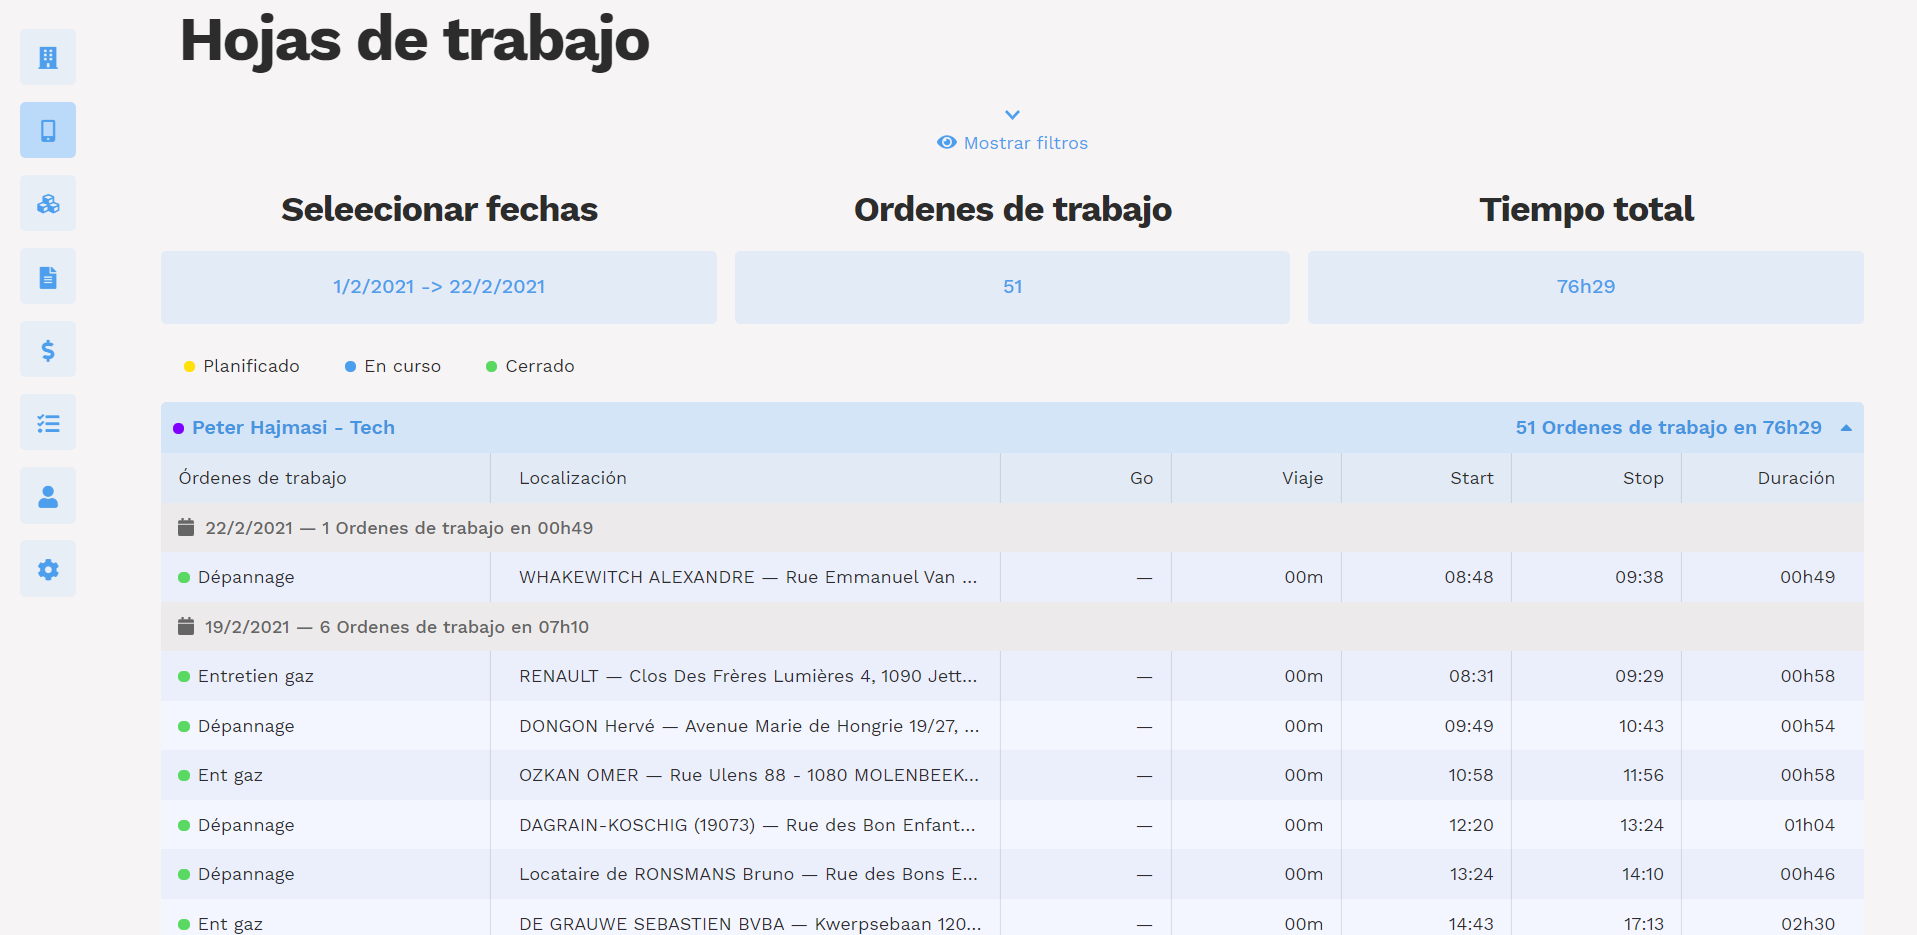This screenshot has height=935, width=1917.
Task: Select the mobile worksheets icon in sidebar
Action: pyautogui.click(x=47, y=130)
